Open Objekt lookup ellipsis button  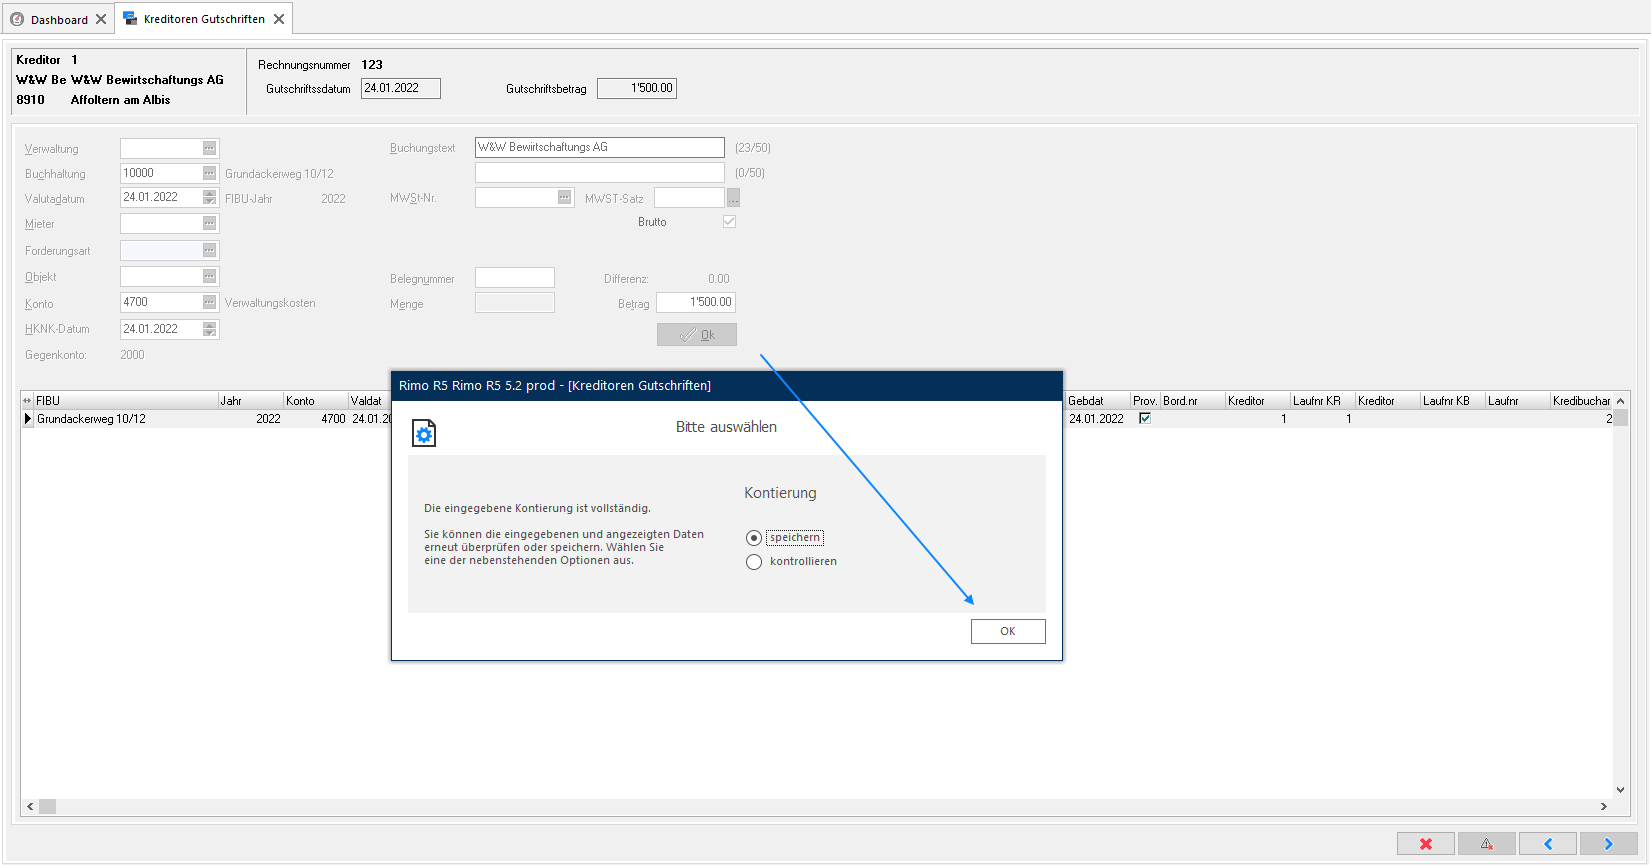[210, 276]
